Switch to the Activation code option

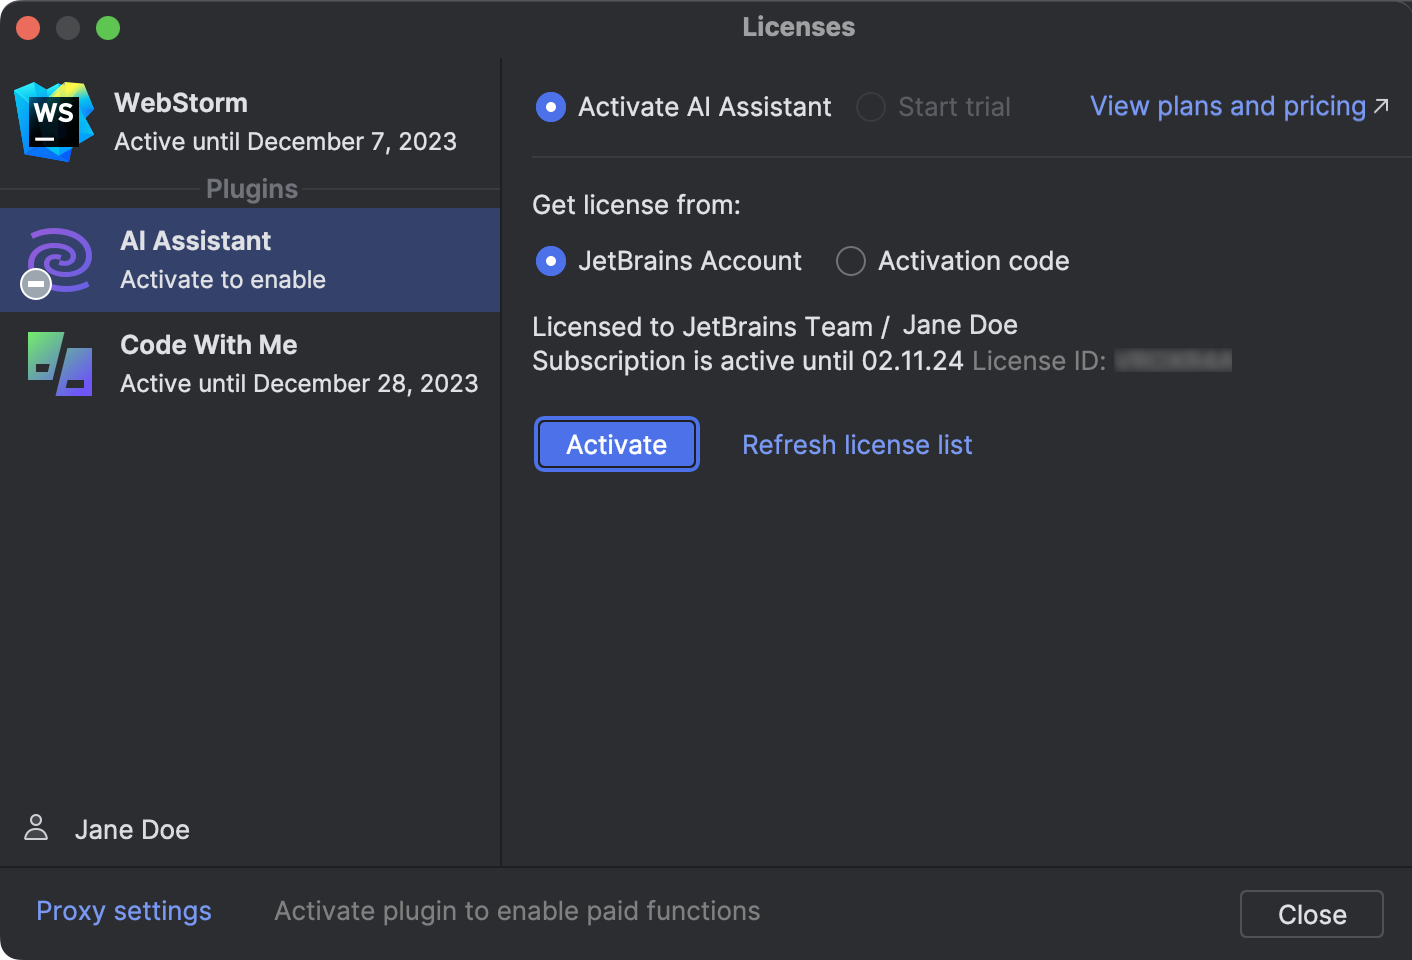coord(850,261)
